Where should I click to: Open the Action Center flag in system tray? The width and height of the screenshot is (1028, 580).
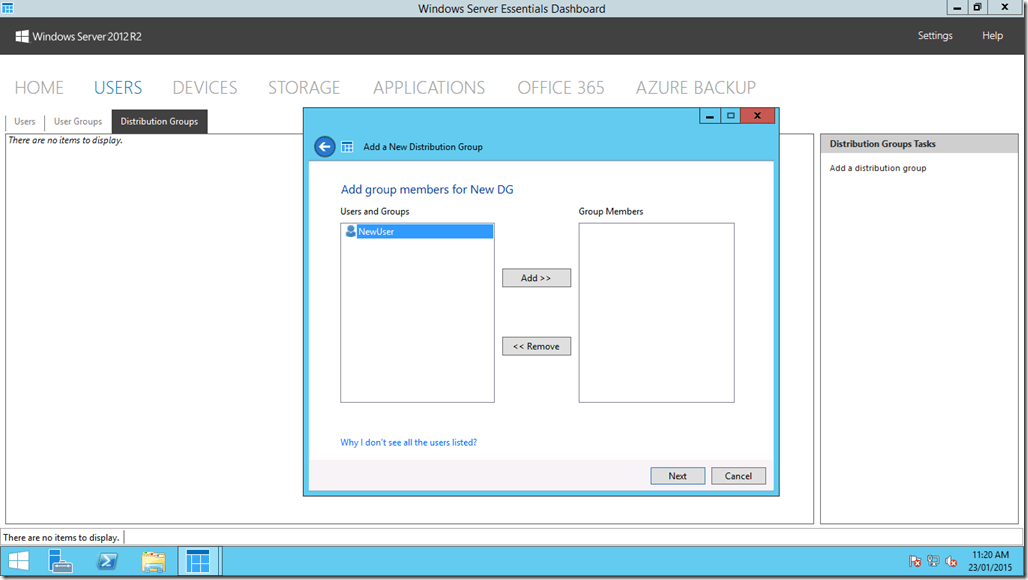point(913,562)
